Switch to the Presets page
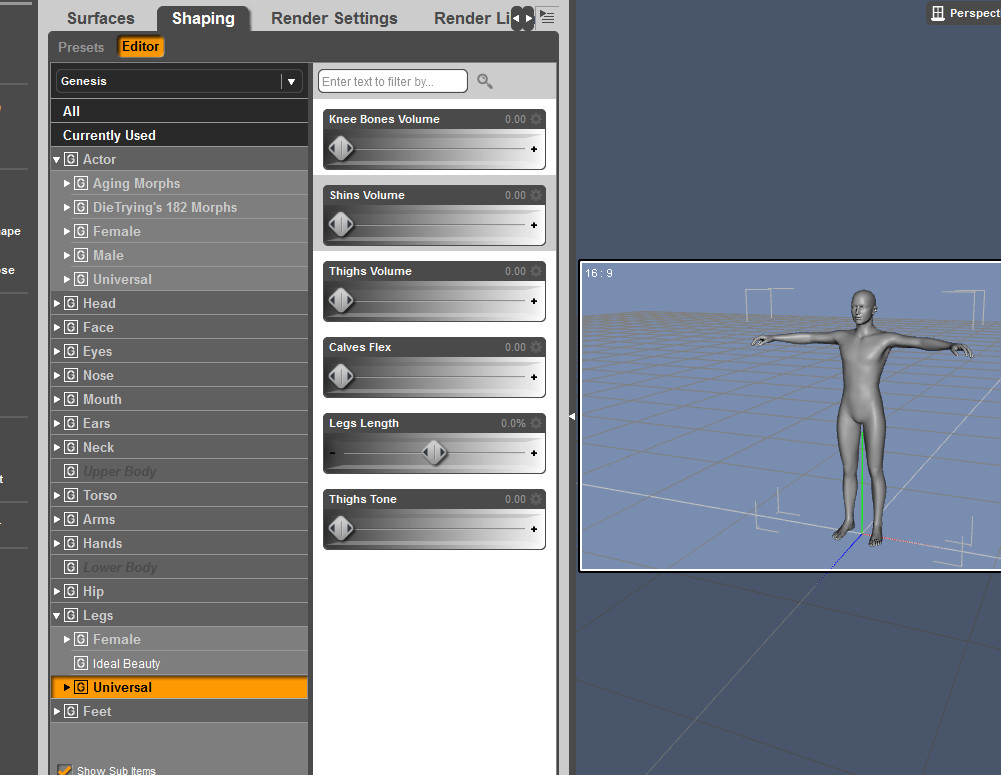The width and height of the screenshot is (1001, 775). pyautogui.click(x=81, y=47)
